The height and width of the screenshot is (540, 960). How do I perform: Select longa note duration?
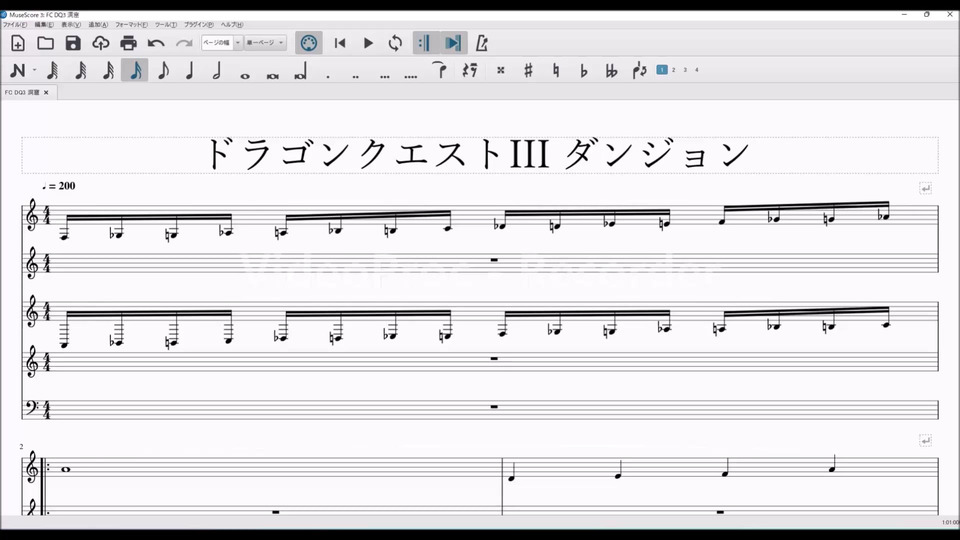pos(300,72)
